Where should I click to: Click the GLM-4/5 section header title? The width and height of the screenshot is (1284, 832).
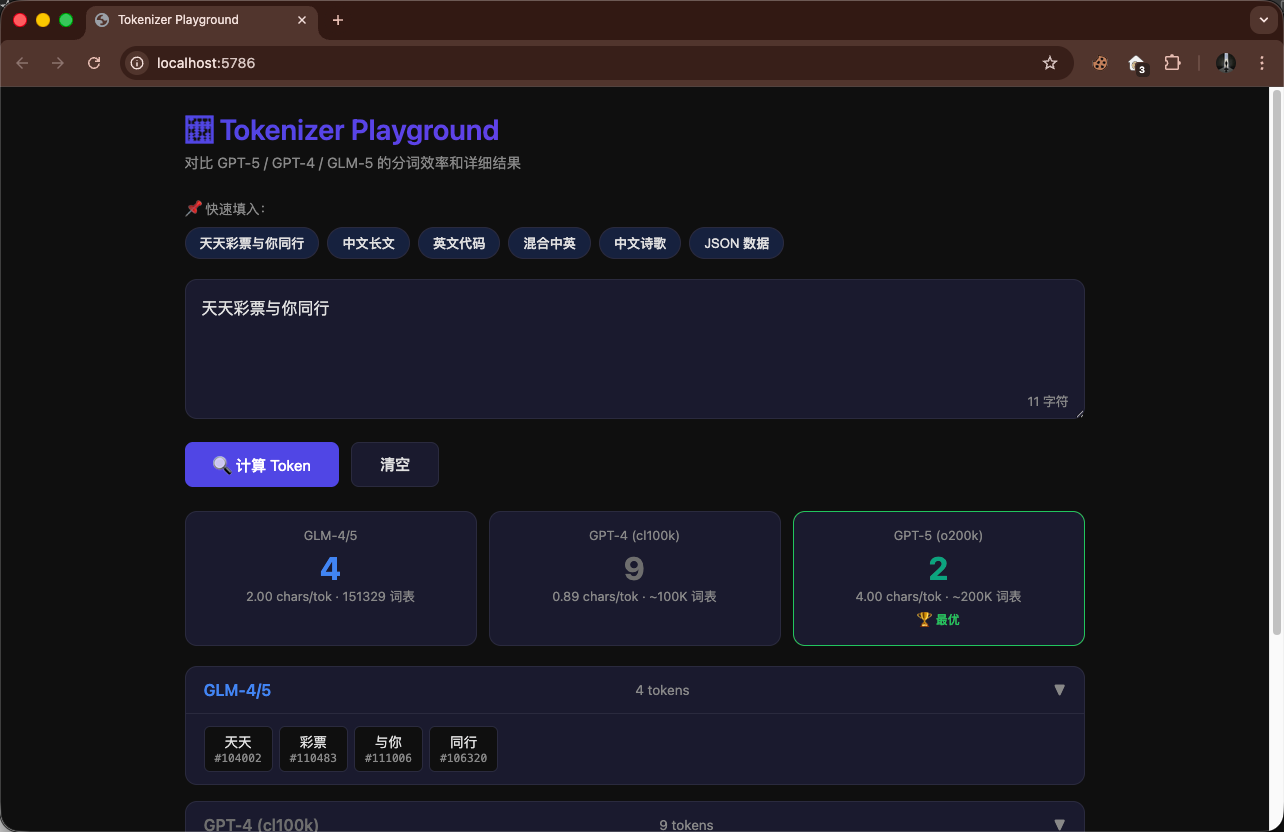pyautogui.click(x=237, y=690)
